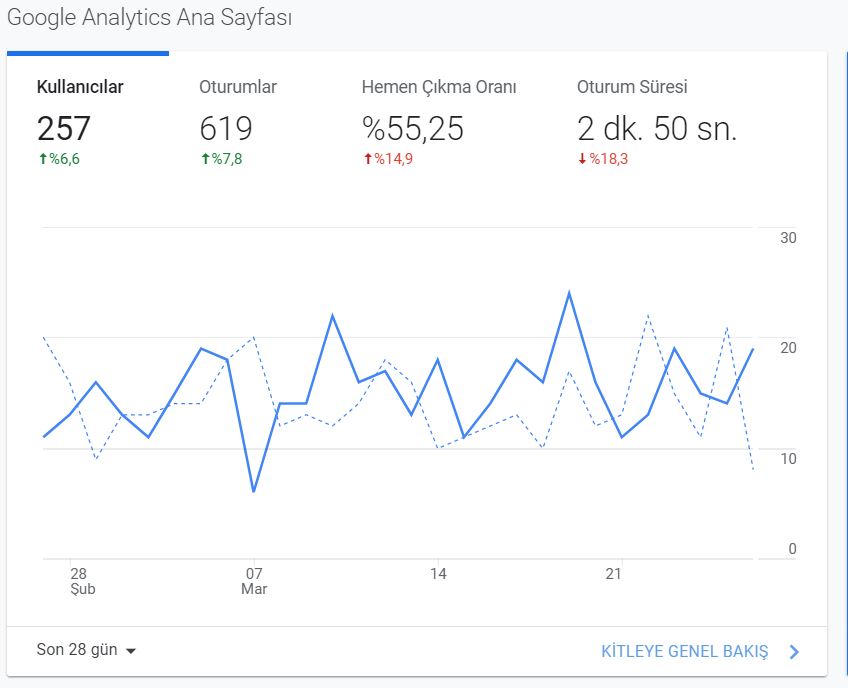Click the 0 y-axis label
This screenshot has width=848, height=688.
pos(792,548)
